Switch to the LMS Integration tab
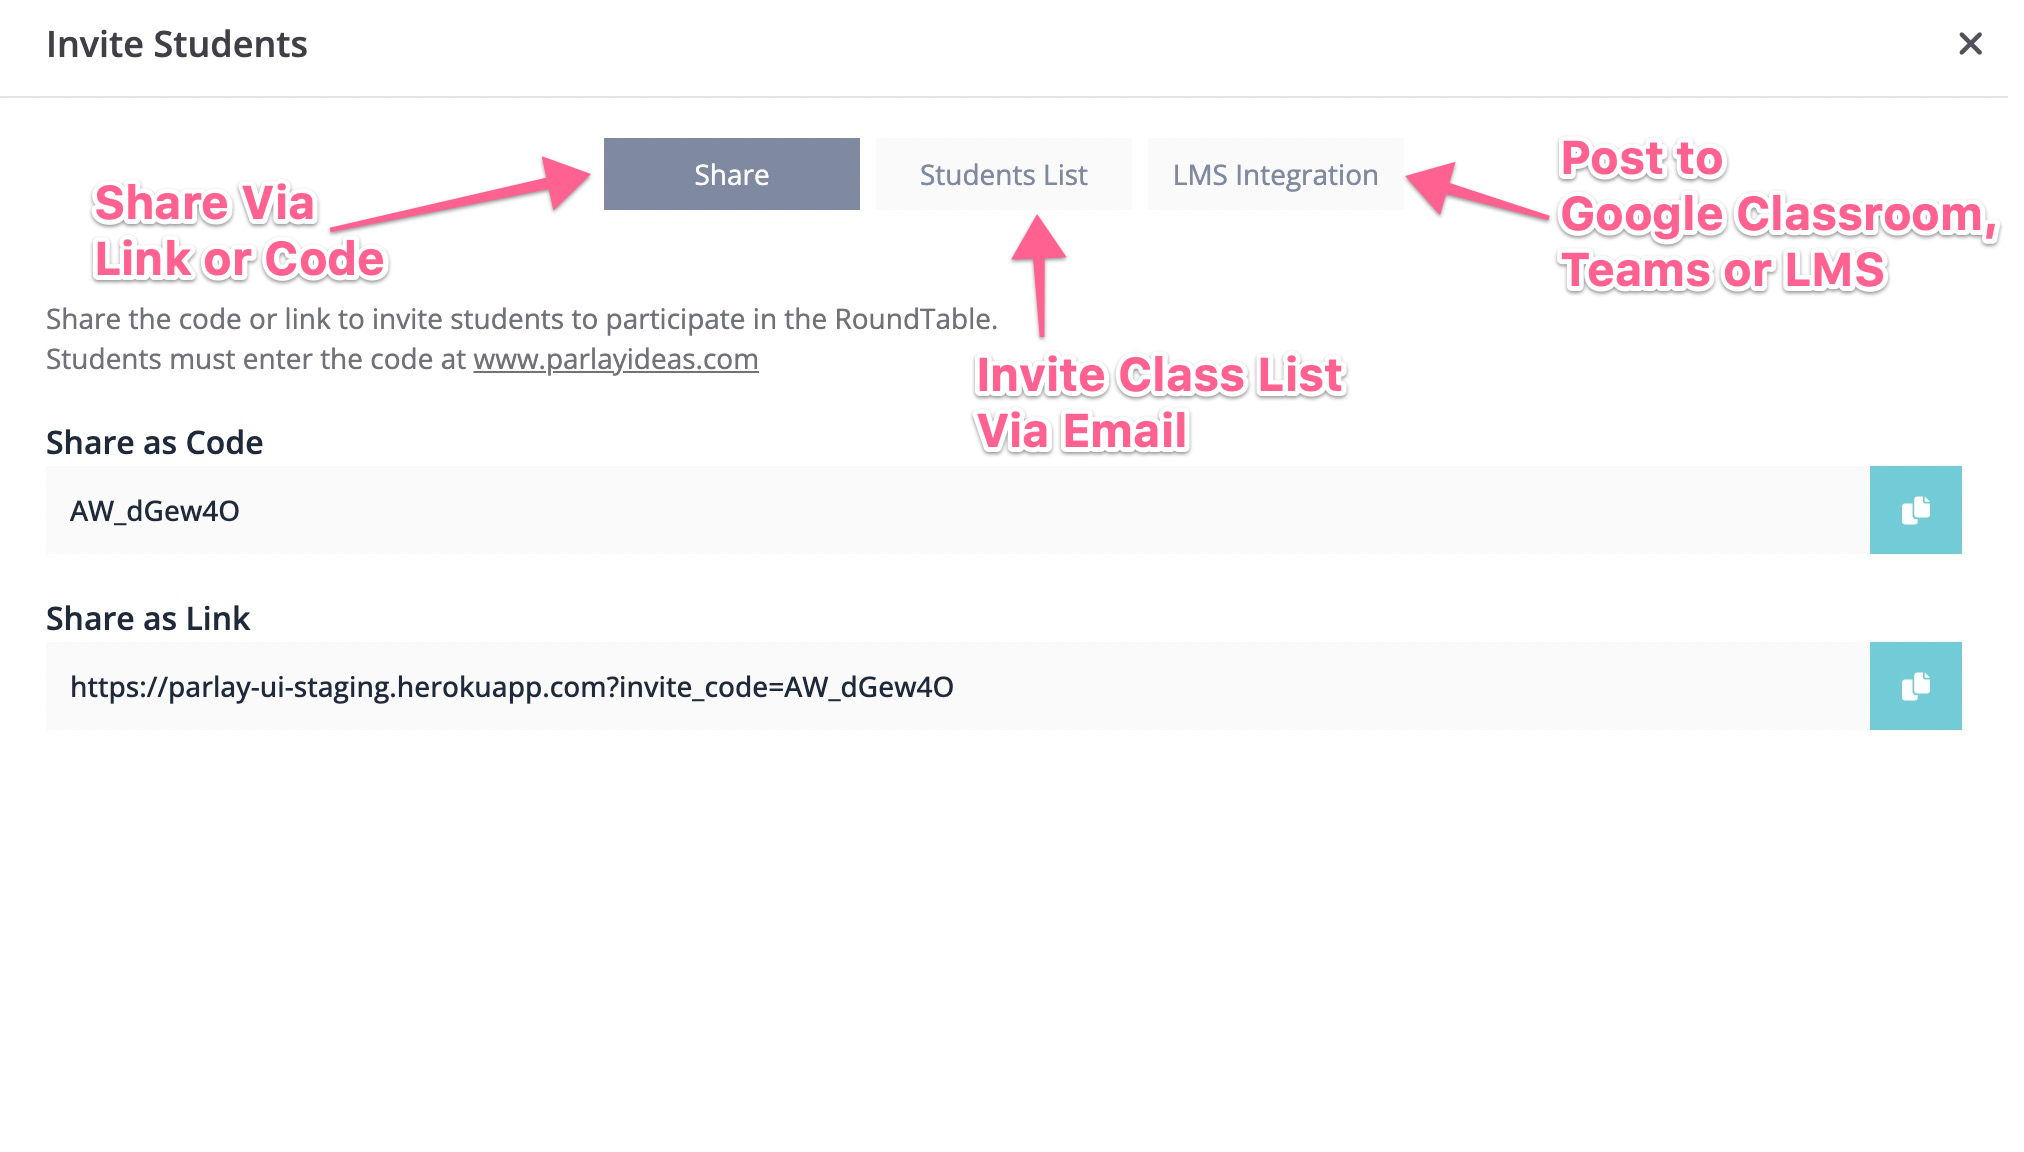 click(1271, 174)
